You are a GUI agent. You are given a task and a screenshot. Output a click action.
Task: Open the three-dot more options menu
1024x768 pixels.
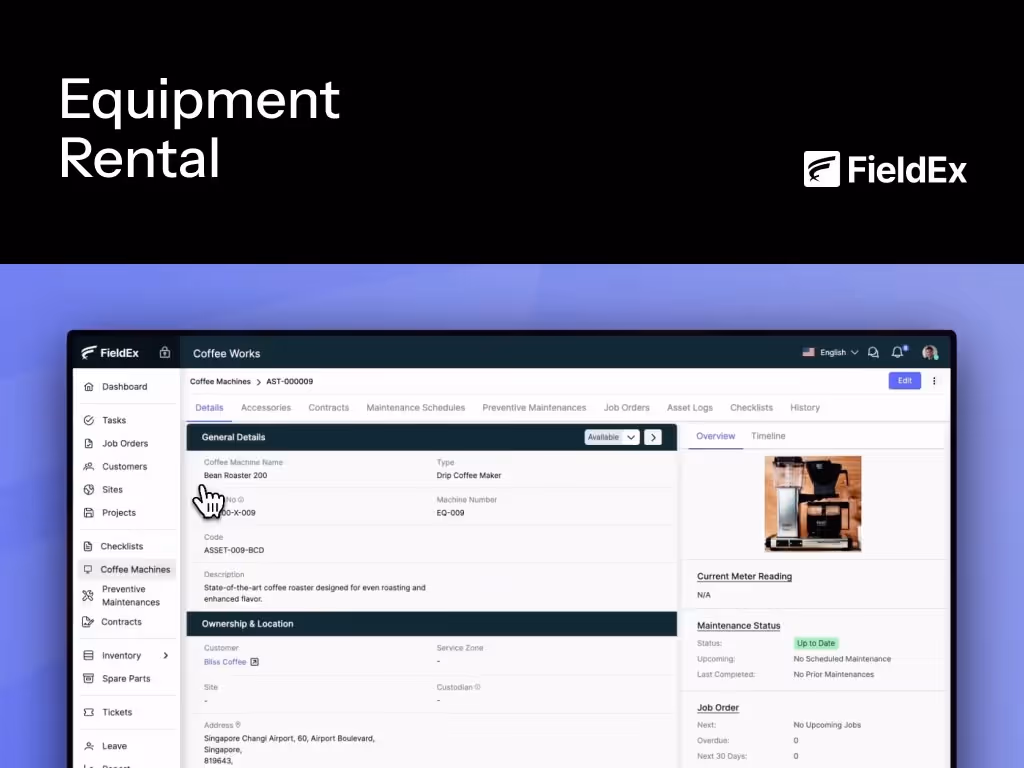pos(934,381)
